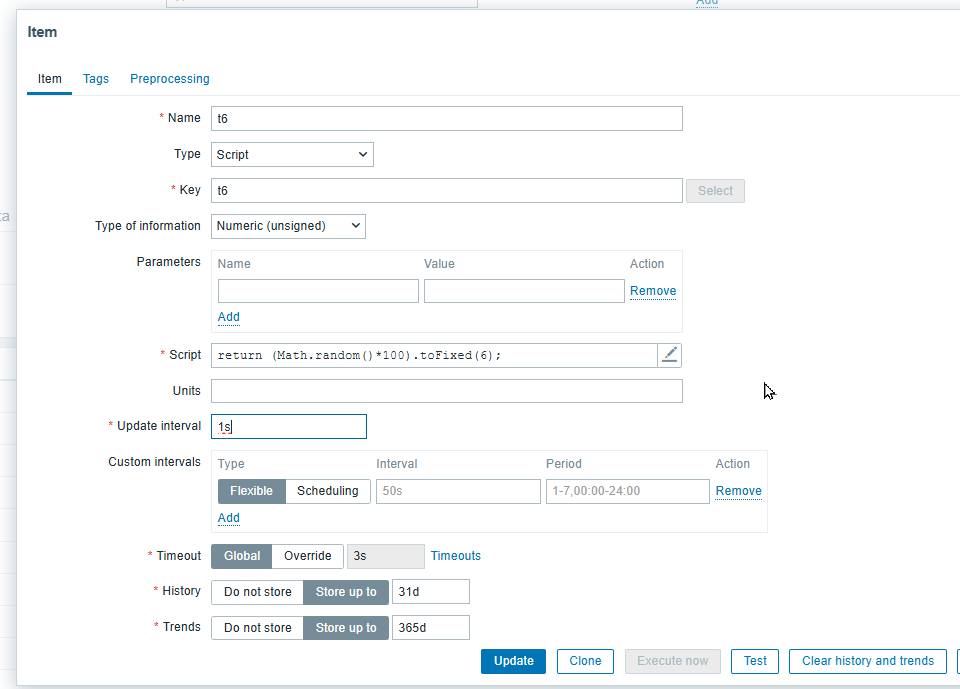Select Scheduling custom interval type
Viewport: 960px width, 689px height.
point(328,491)
